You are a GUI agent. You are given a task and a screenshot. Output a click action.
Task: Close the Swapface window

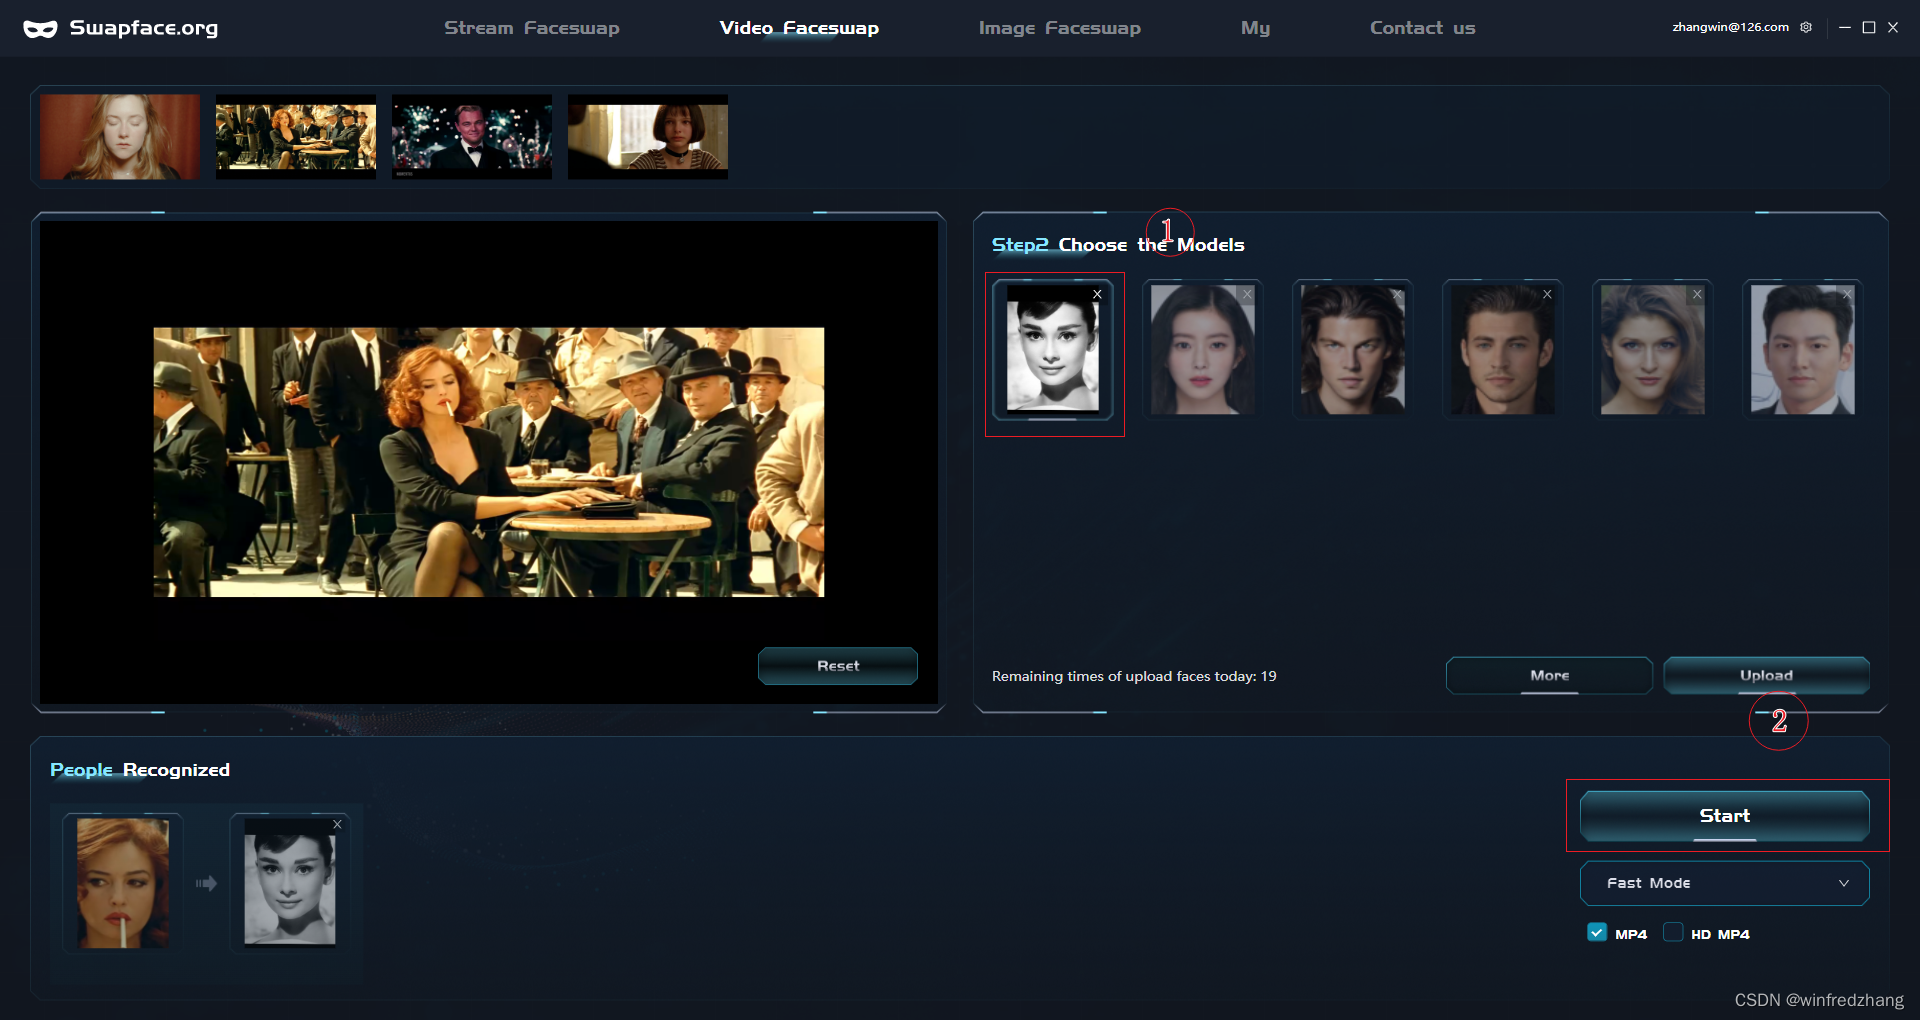point(1893,28)
